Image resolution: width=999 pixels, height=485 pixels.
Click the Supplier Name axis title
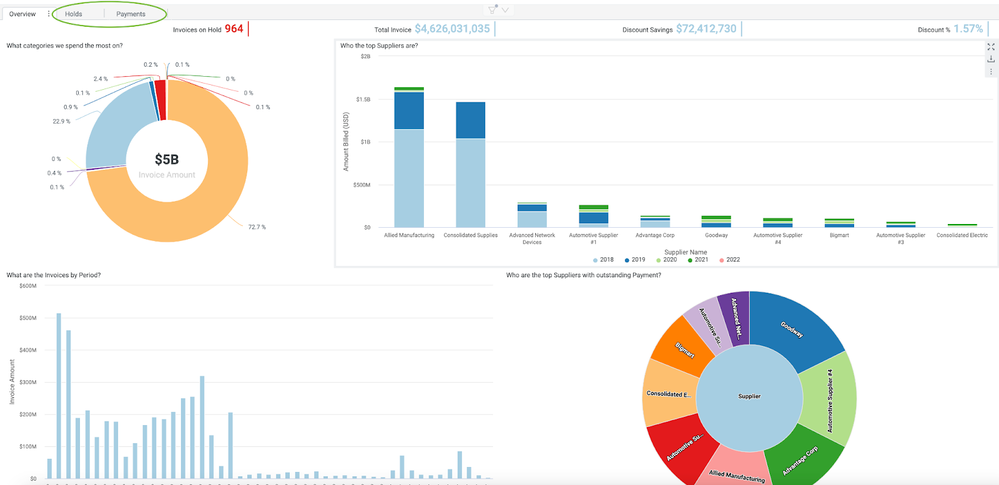click(685, 252)
